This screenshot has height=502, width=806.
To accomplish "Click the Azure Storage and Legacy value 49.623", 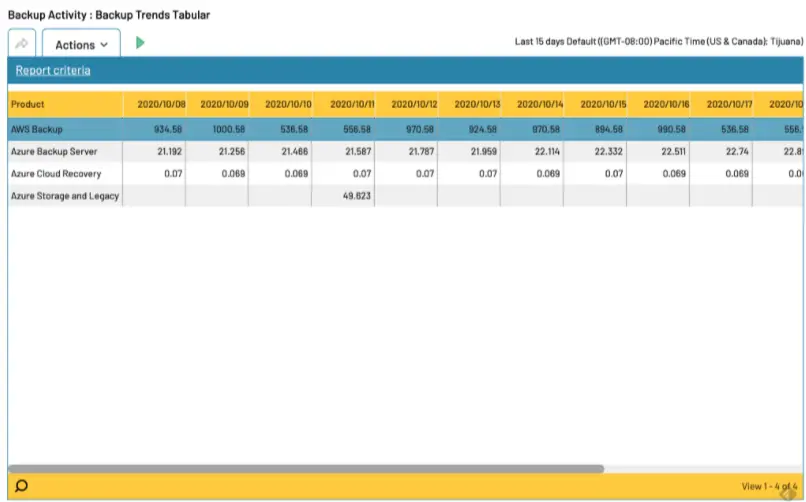I will click(x=357, y=196).
